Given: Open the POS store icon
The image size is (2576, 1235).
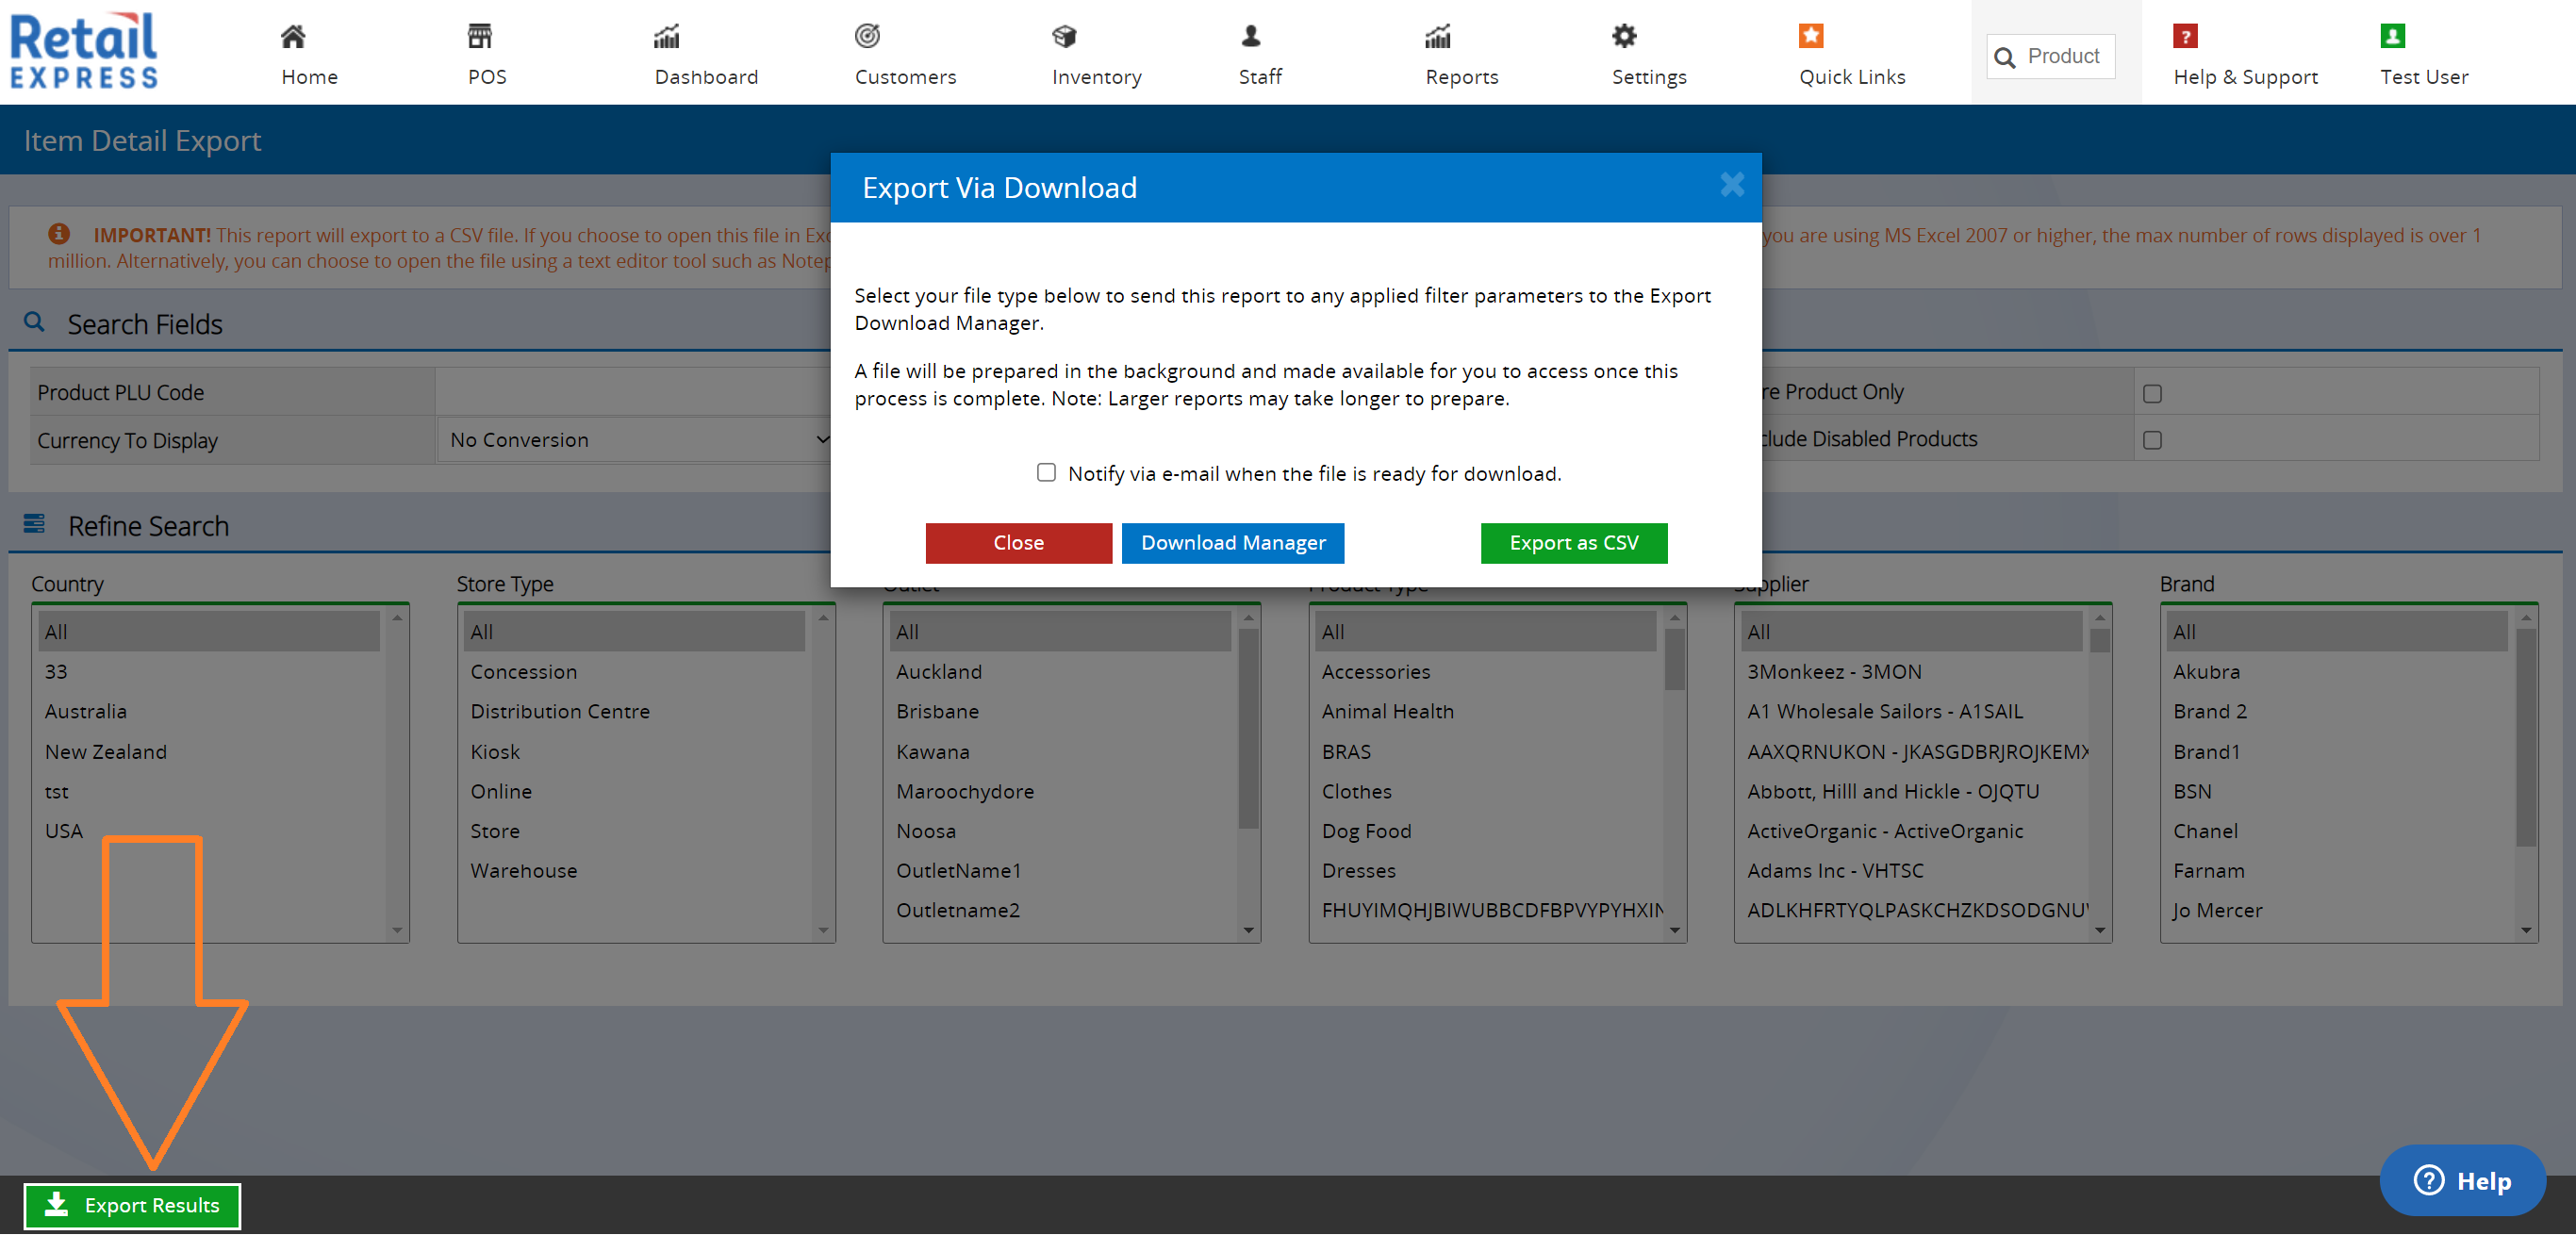Looking at the screenshot, I should coord(480,37).
